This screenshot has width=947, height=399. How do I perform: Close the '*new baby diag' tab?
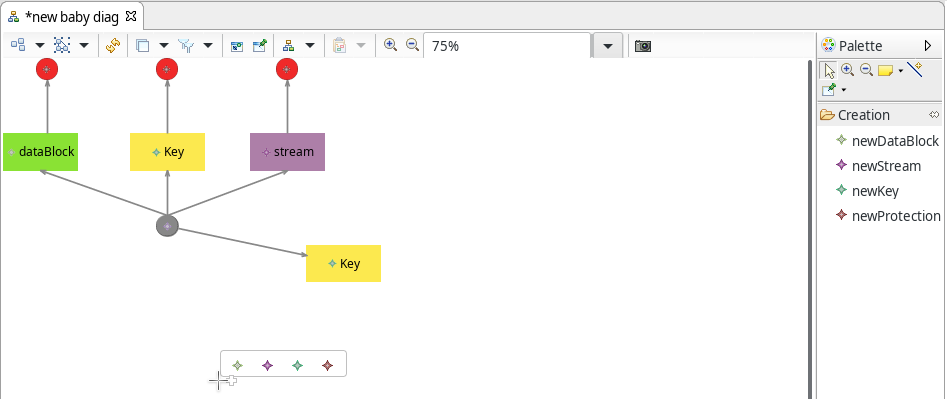(130, 16)
